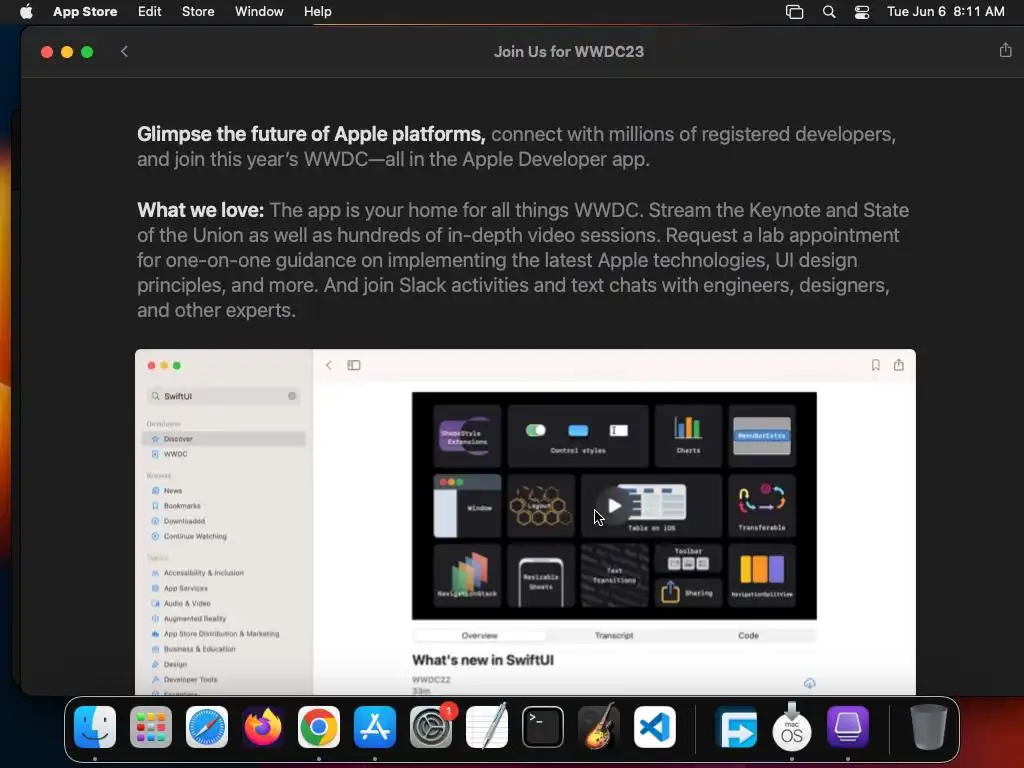Viewport: 1024px width, 768px height.
Task: Click the bold "Glimpse the future of Apple platforms," text
Action: tap(311, 134)
